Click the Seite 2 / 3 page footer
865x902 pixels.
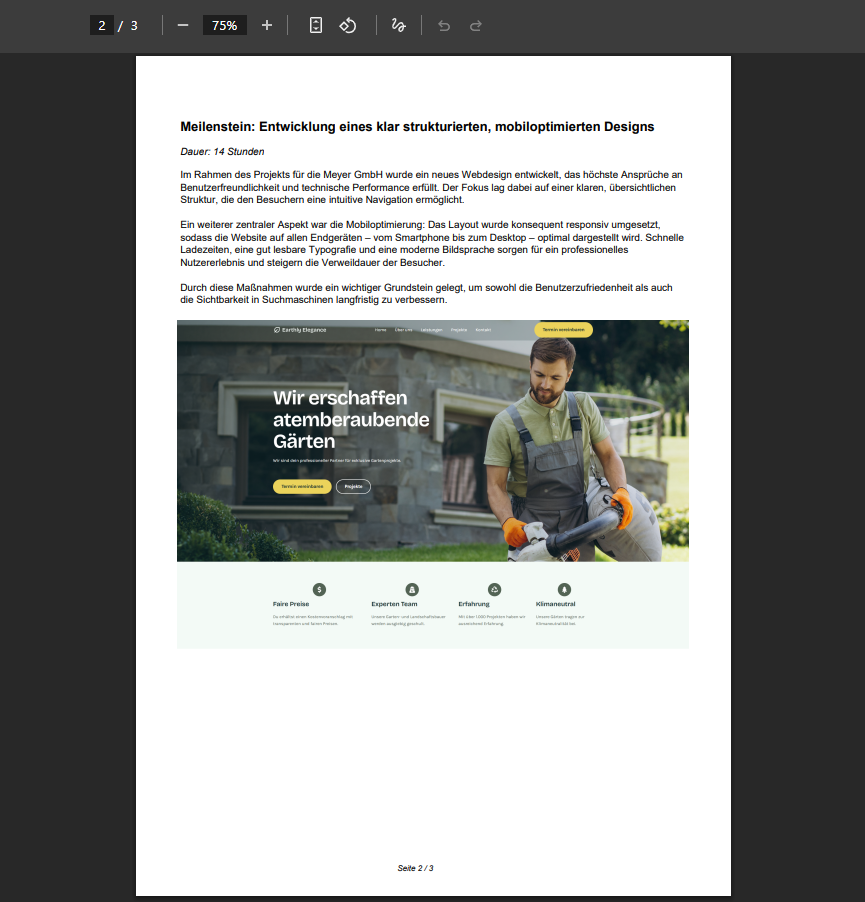[x=415, y=868]
